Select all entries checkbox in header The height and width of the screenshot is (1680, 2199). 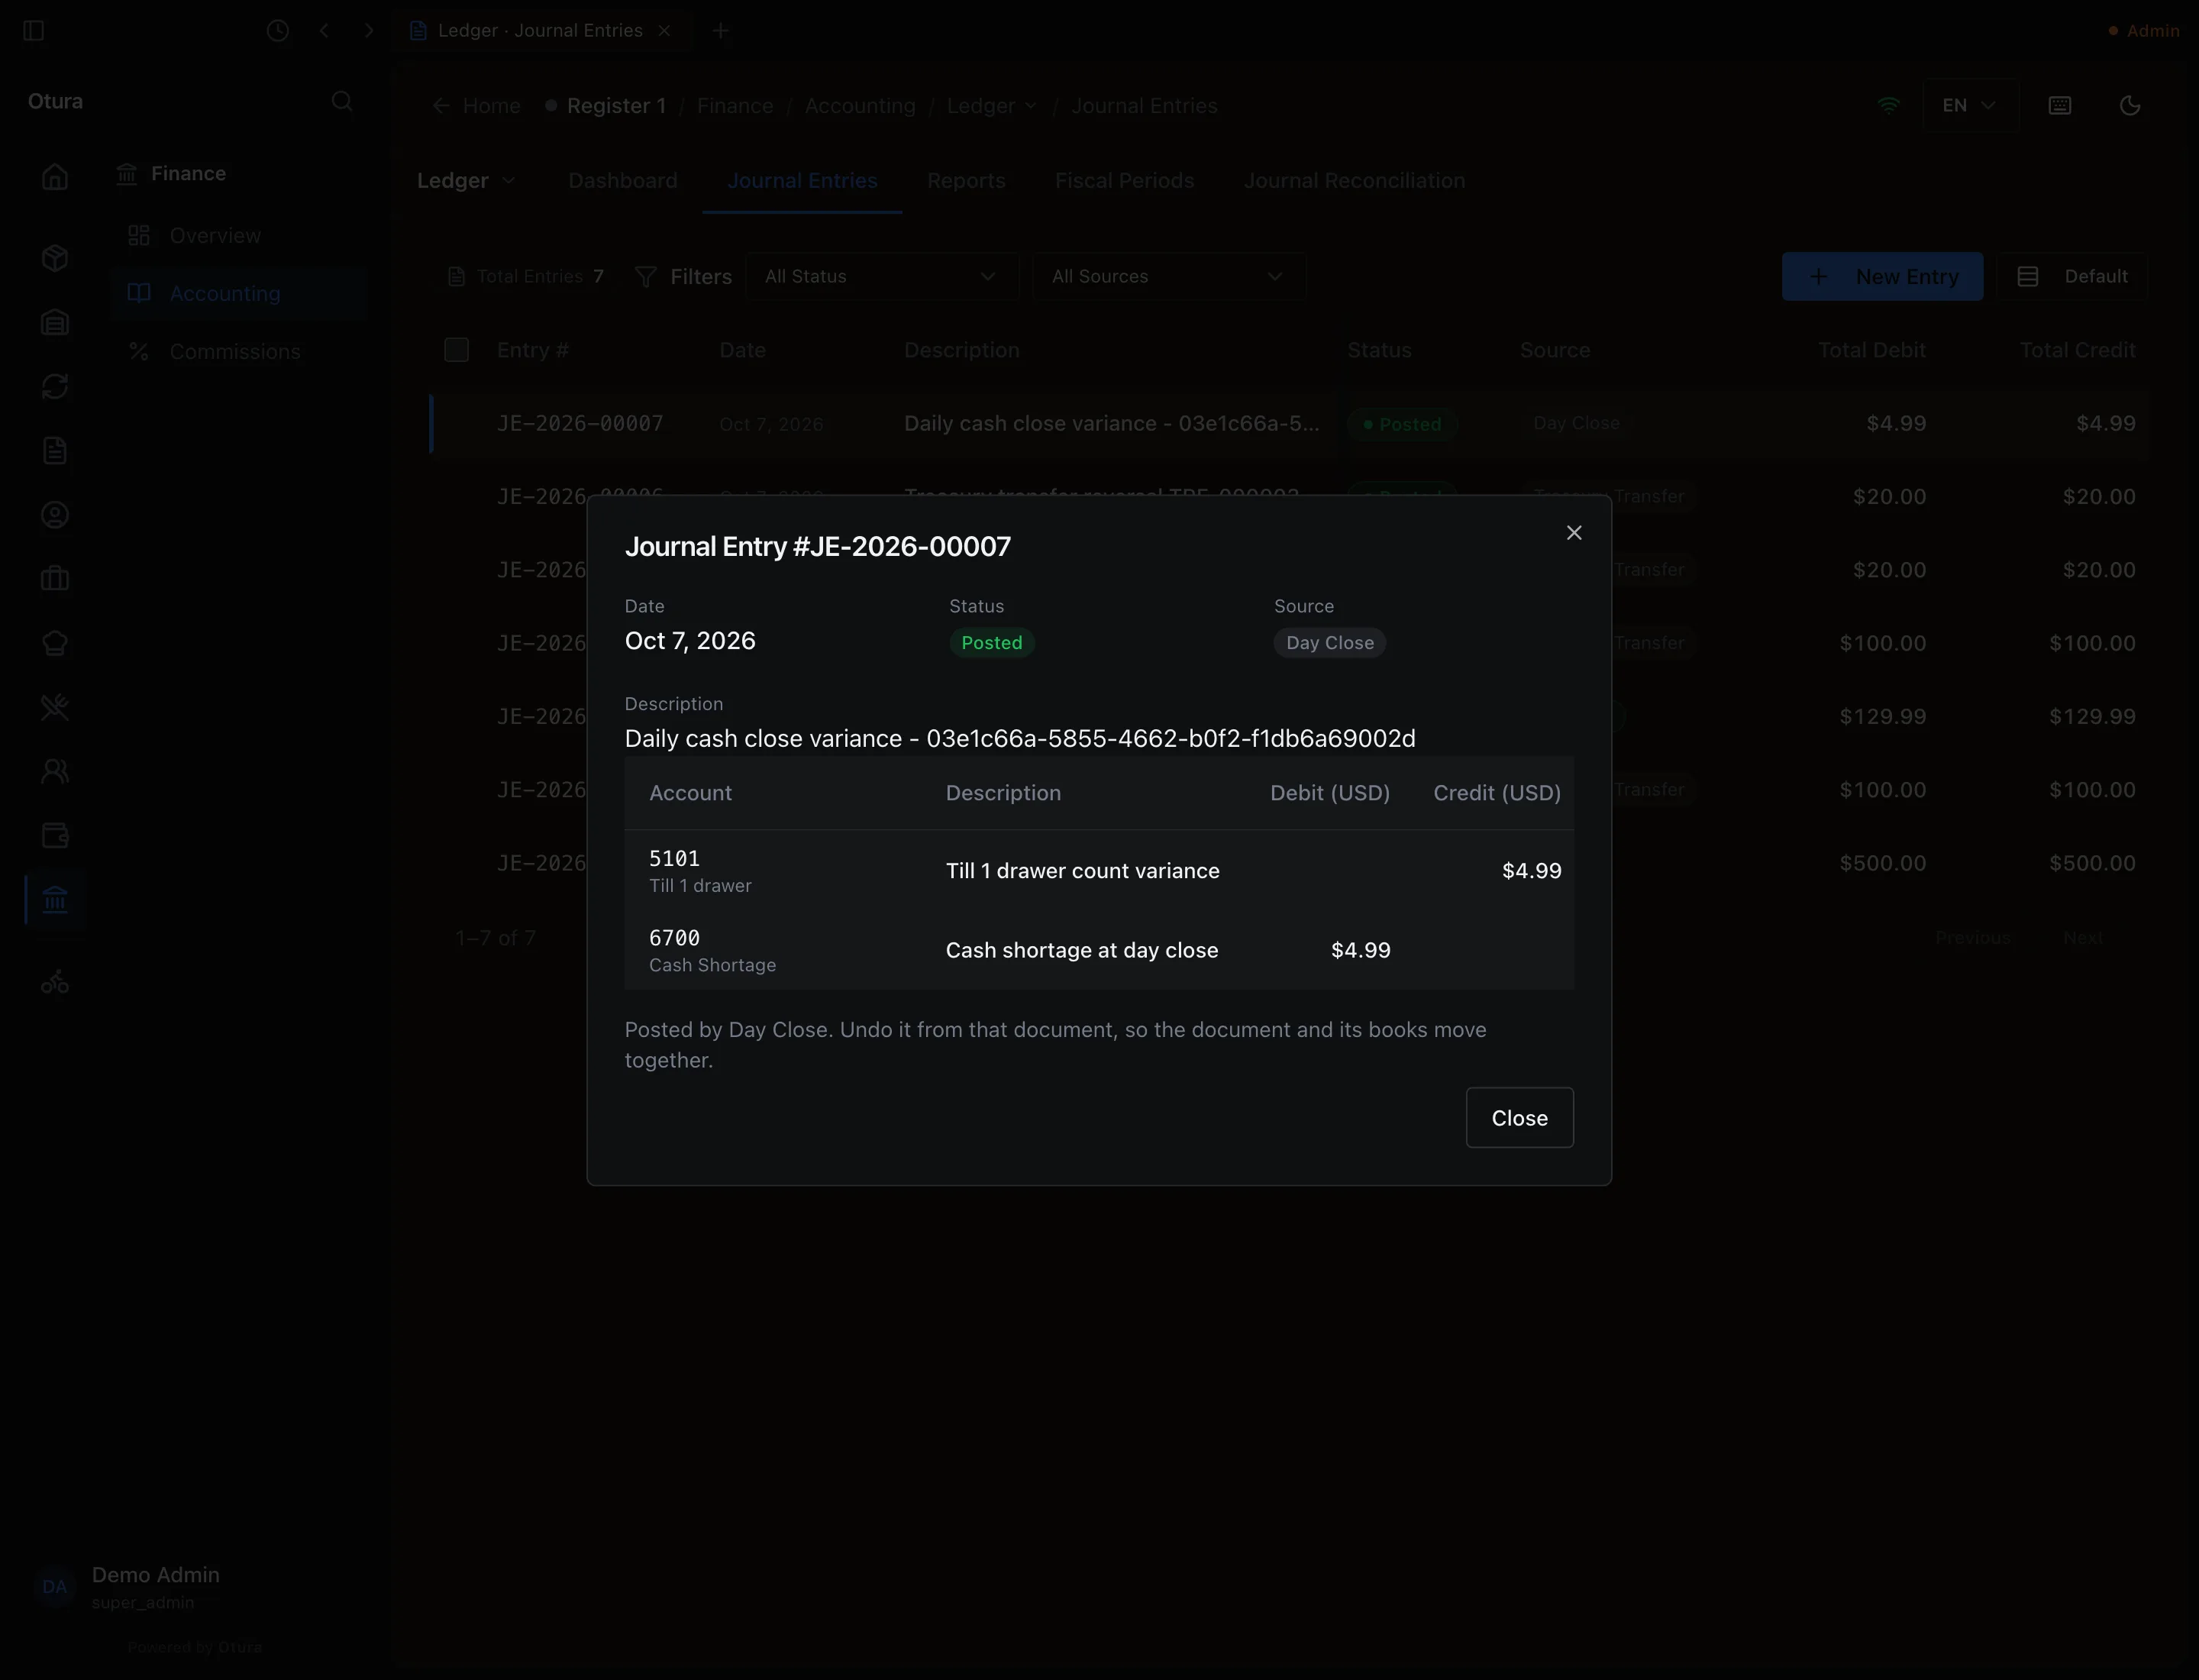tap(456, 350)
